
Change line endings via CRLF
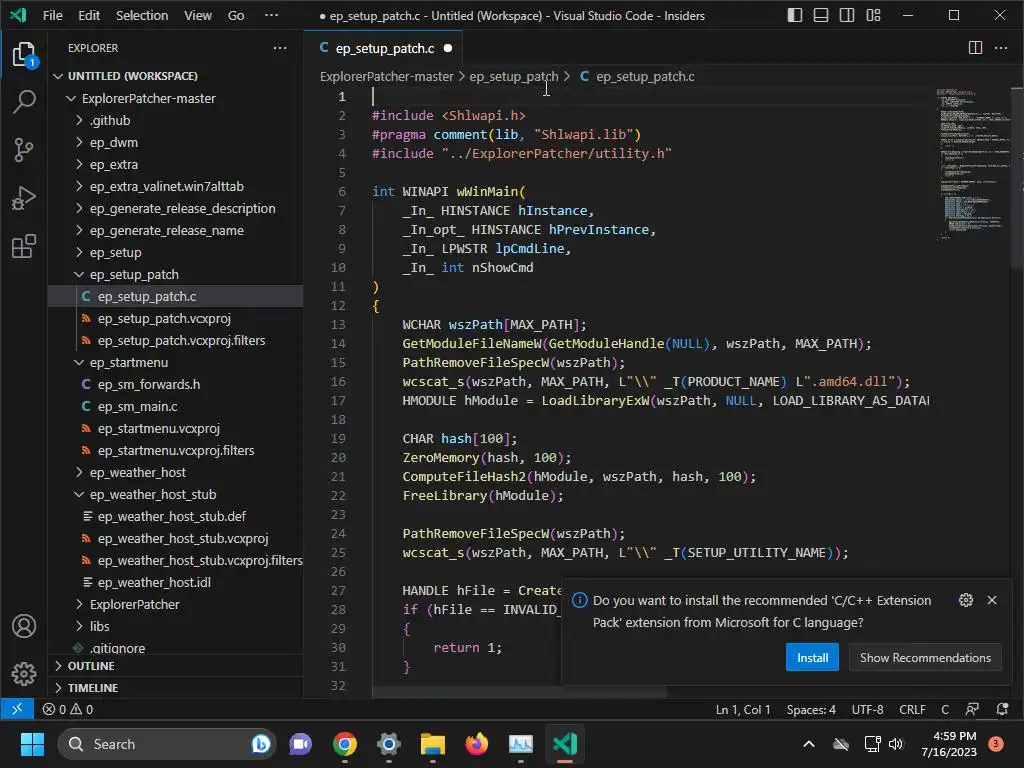click(x=912, y=709)
